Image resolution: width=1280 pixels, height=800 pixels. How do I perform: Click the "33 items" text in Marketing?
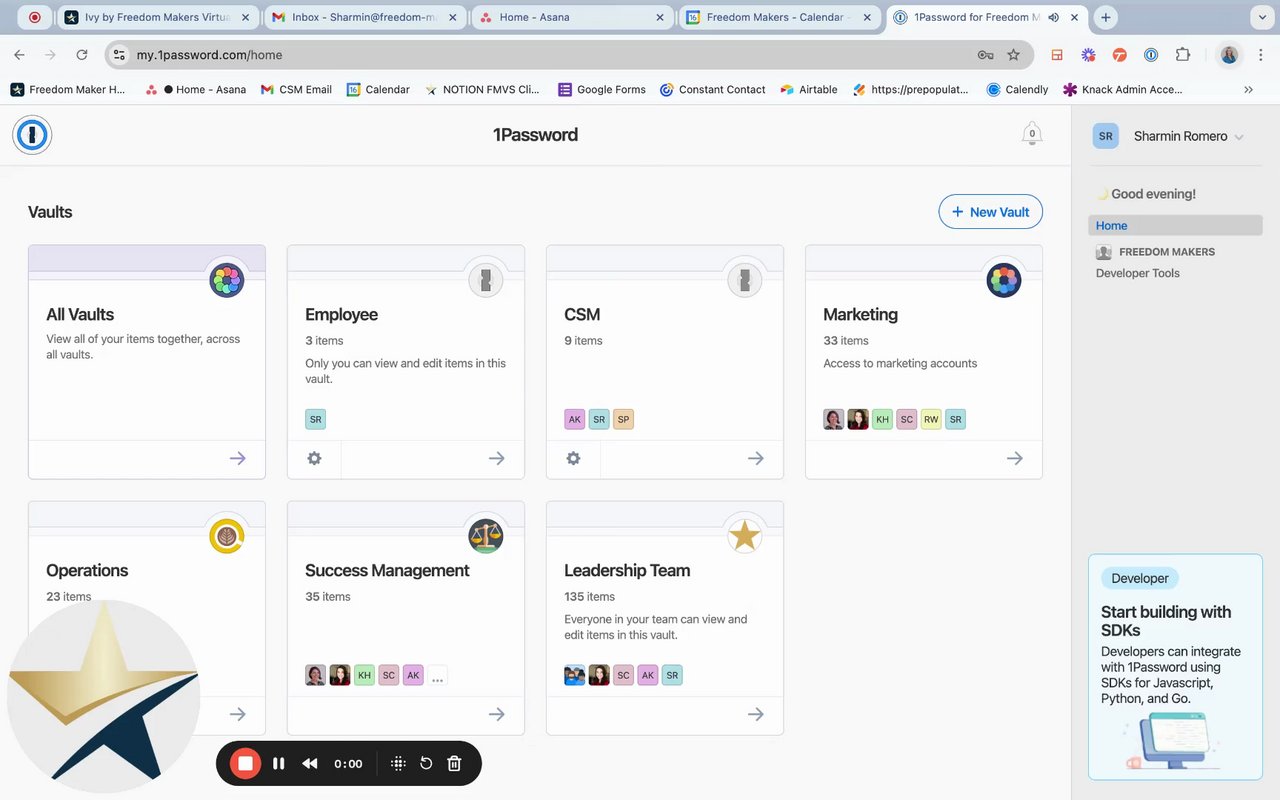(x=845, y=340)
